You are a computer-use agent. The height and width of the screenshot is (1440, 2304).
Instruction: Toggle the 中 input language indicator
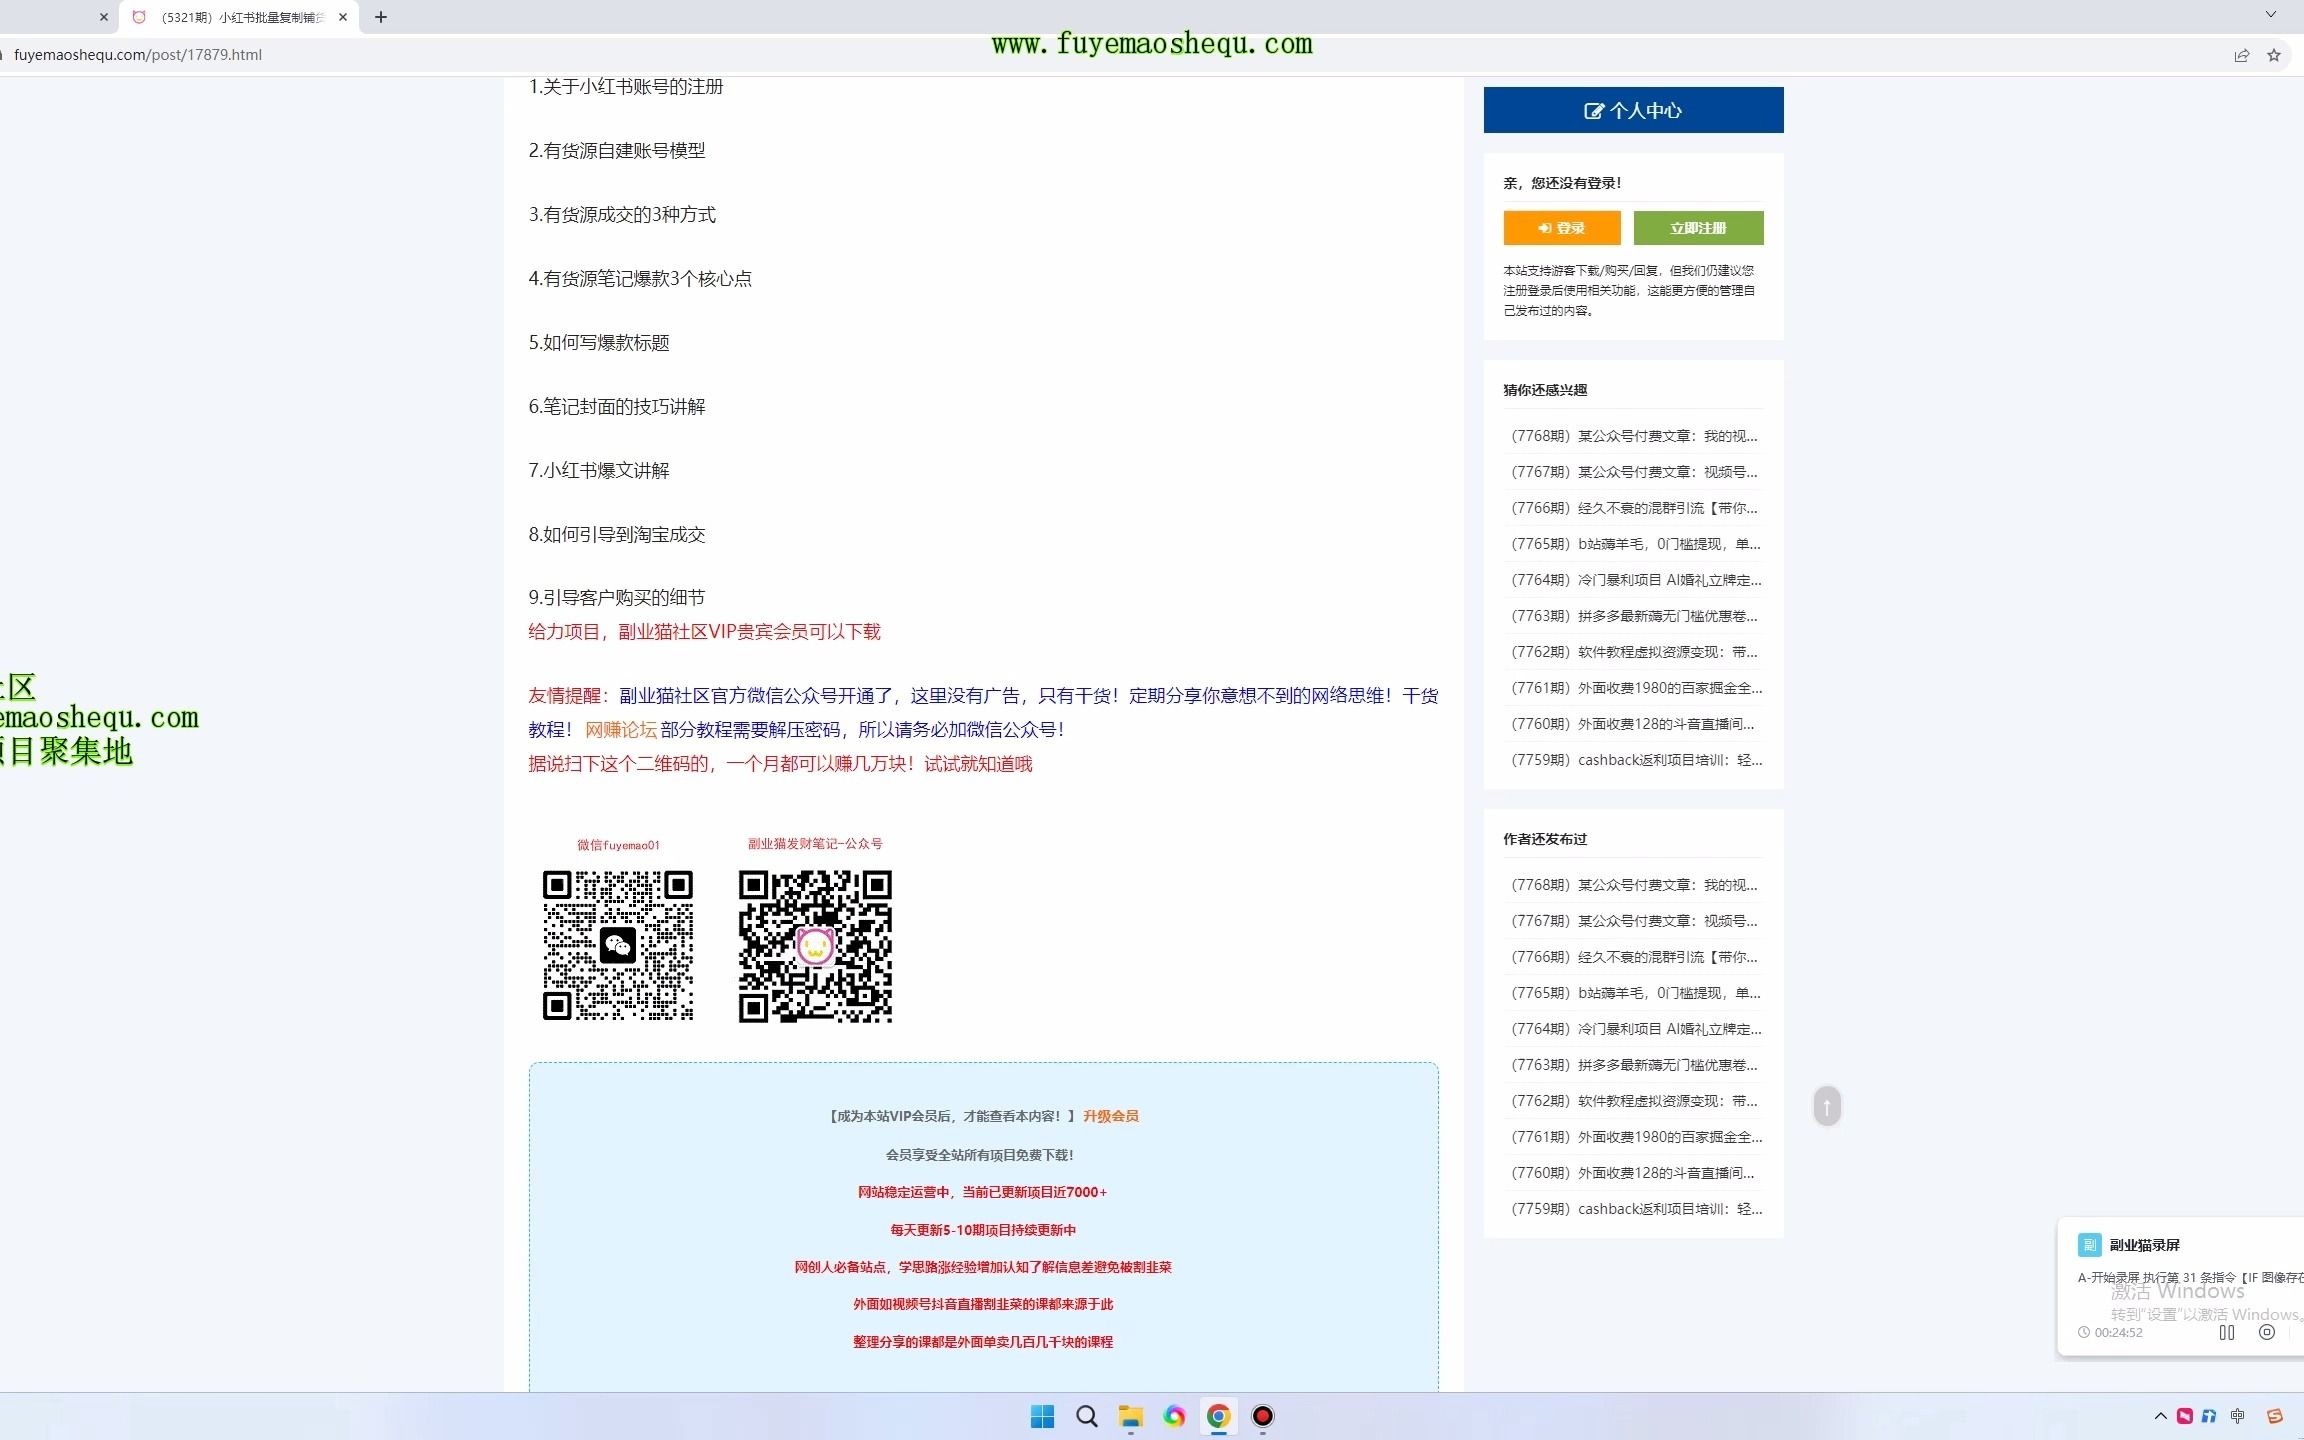[2238, 1416]
